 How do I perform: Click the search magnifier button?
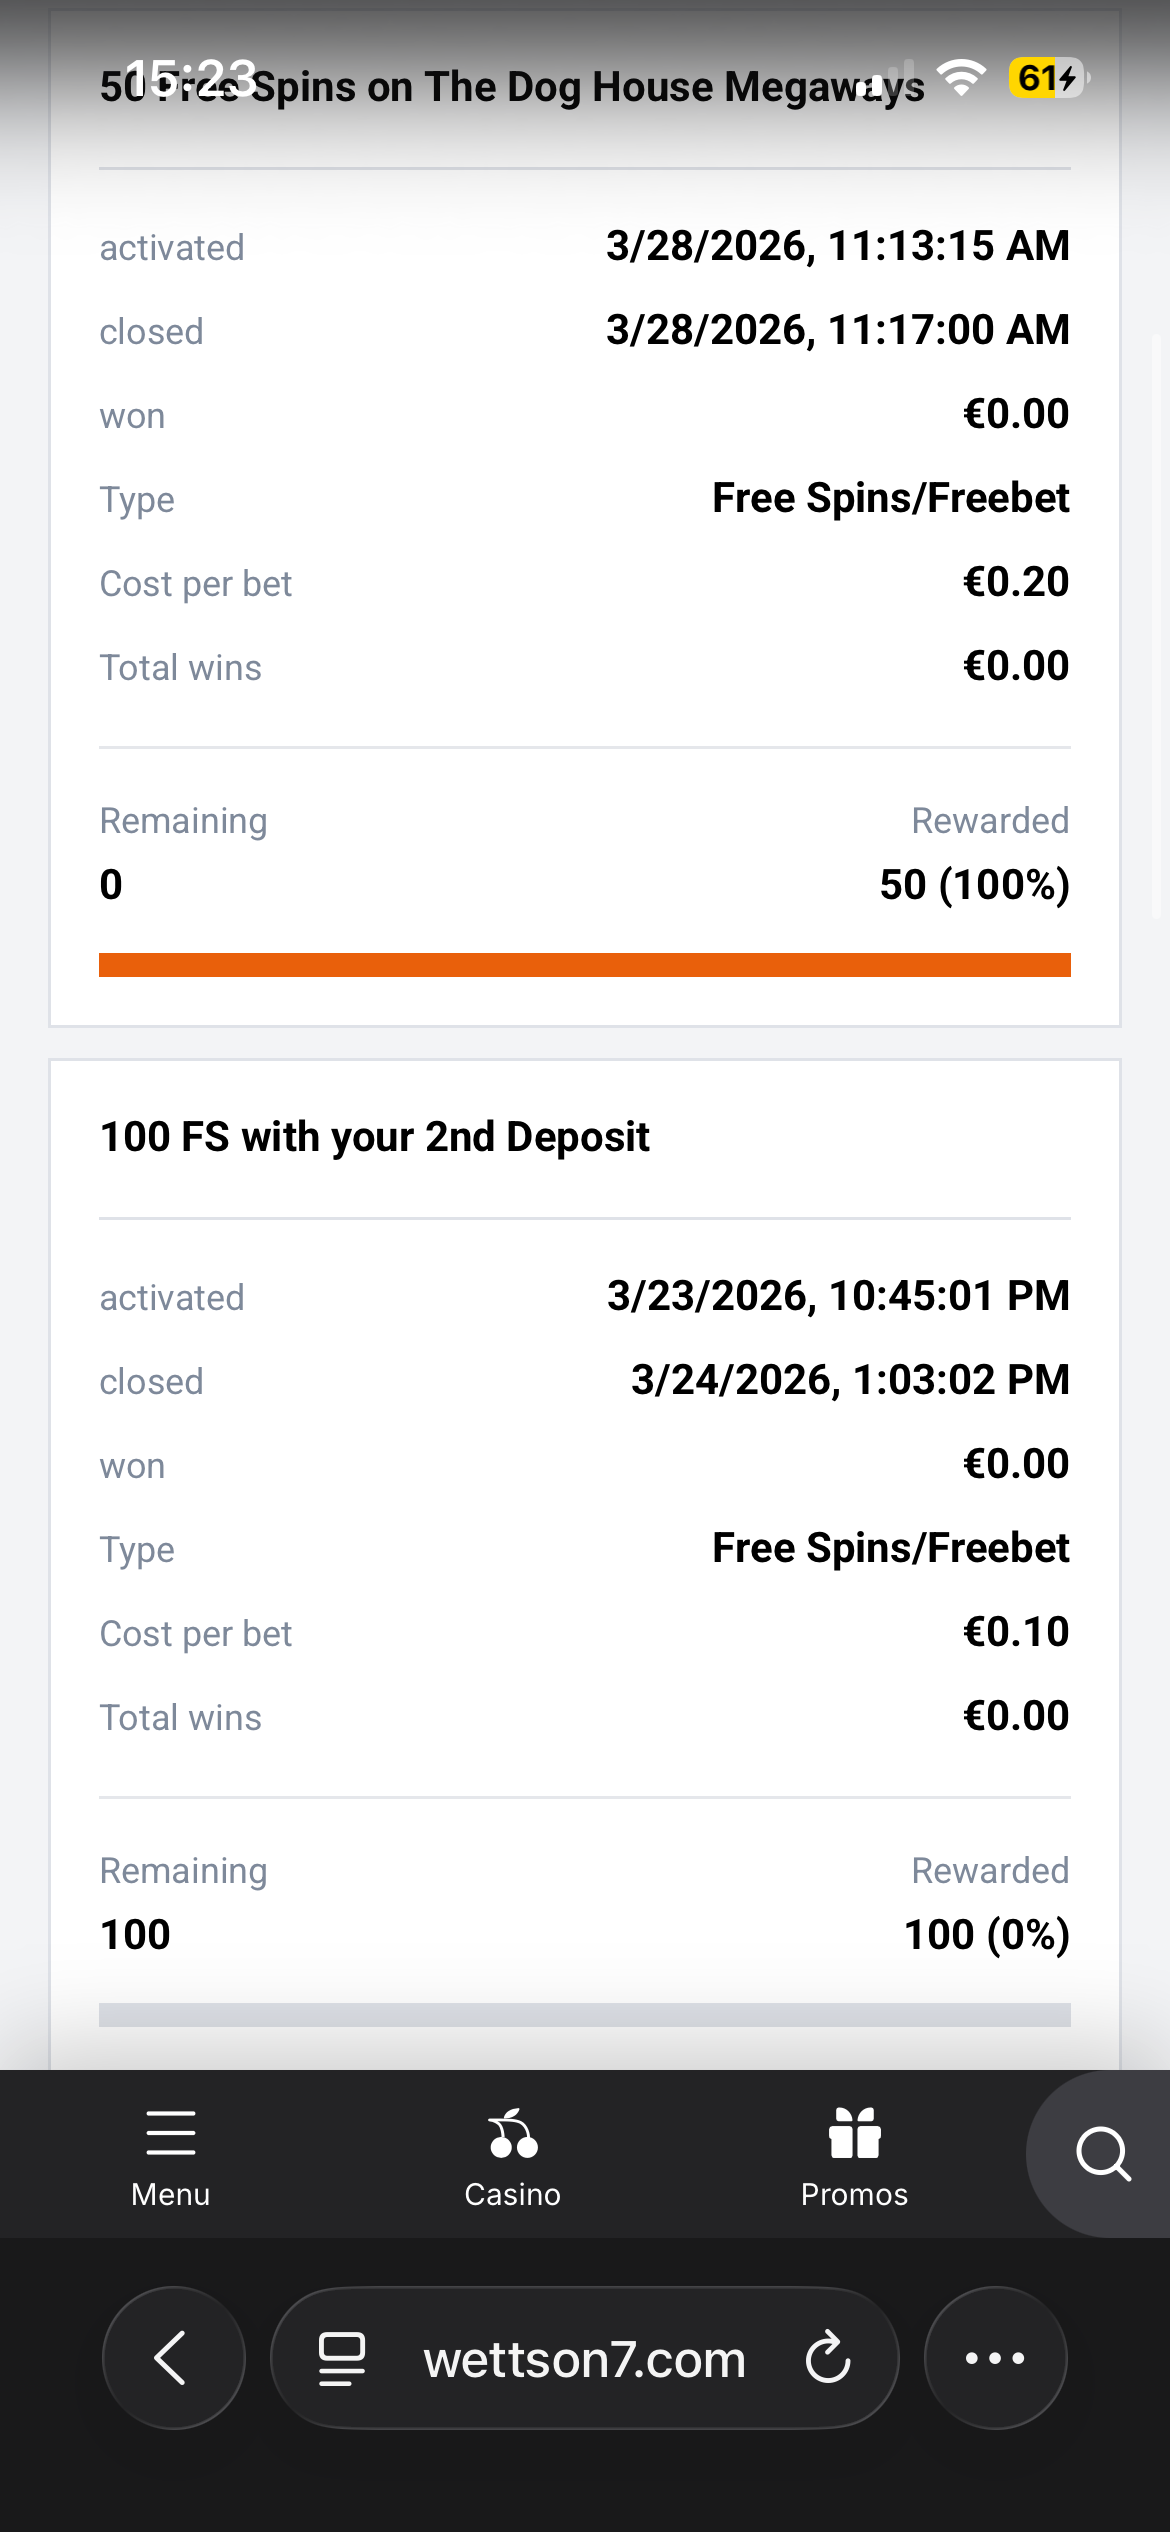tap(1103, 2153)
